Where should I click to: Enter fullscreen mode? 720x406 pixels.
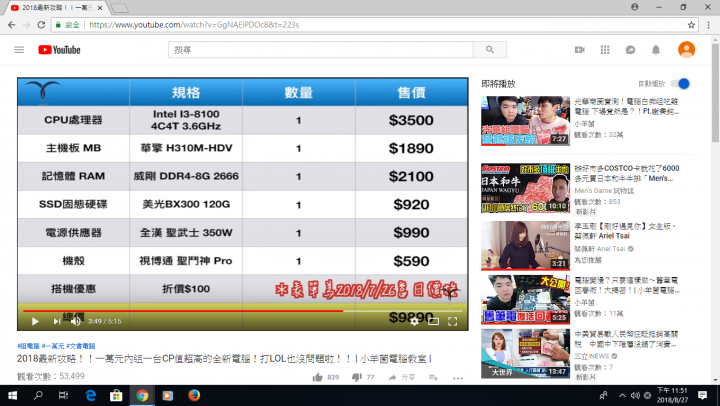tap(452, 321)
